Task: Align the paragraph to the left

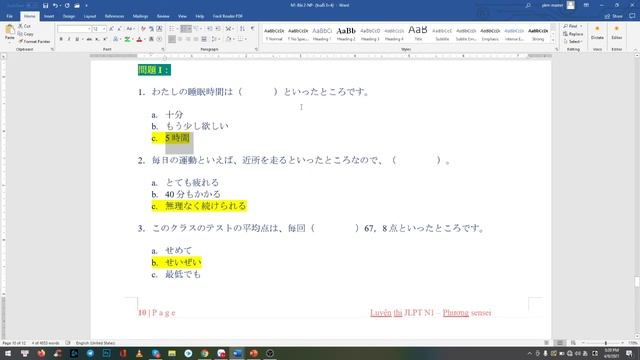Action: tap(172, 39)
